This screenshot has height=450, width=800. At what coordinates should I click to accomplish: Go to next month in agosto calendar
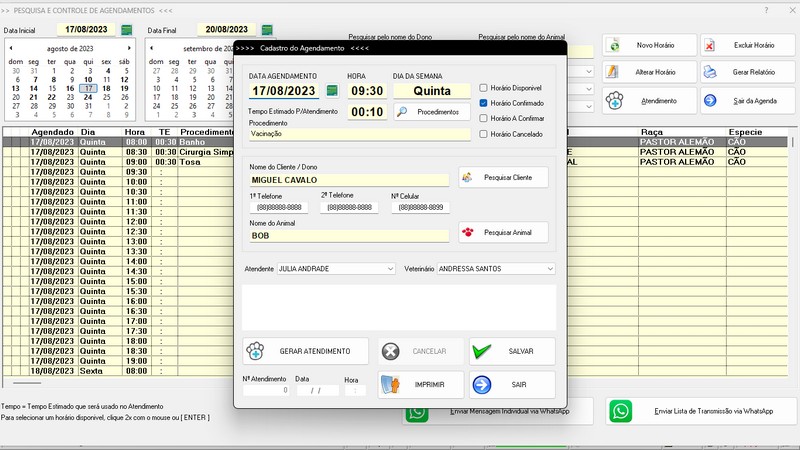click(136, 48)
